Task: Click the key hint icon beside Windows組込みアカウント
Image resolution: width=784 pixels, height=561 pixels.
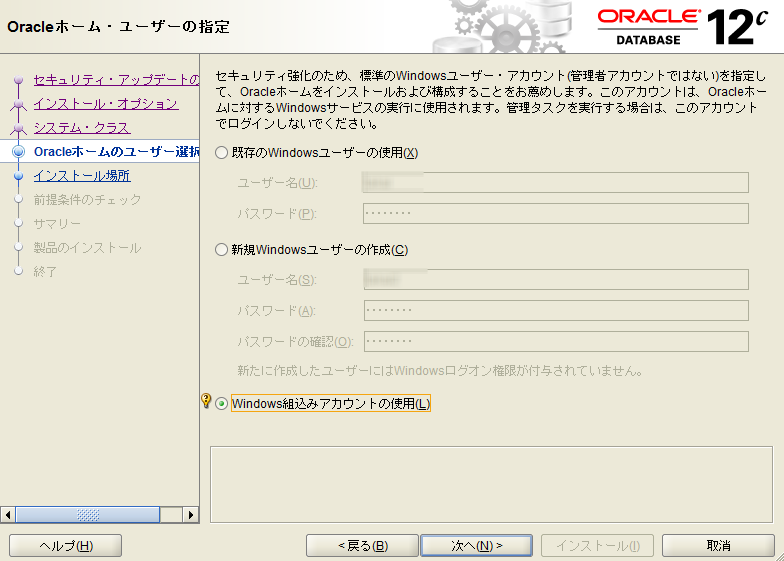Action: (206, 400)
